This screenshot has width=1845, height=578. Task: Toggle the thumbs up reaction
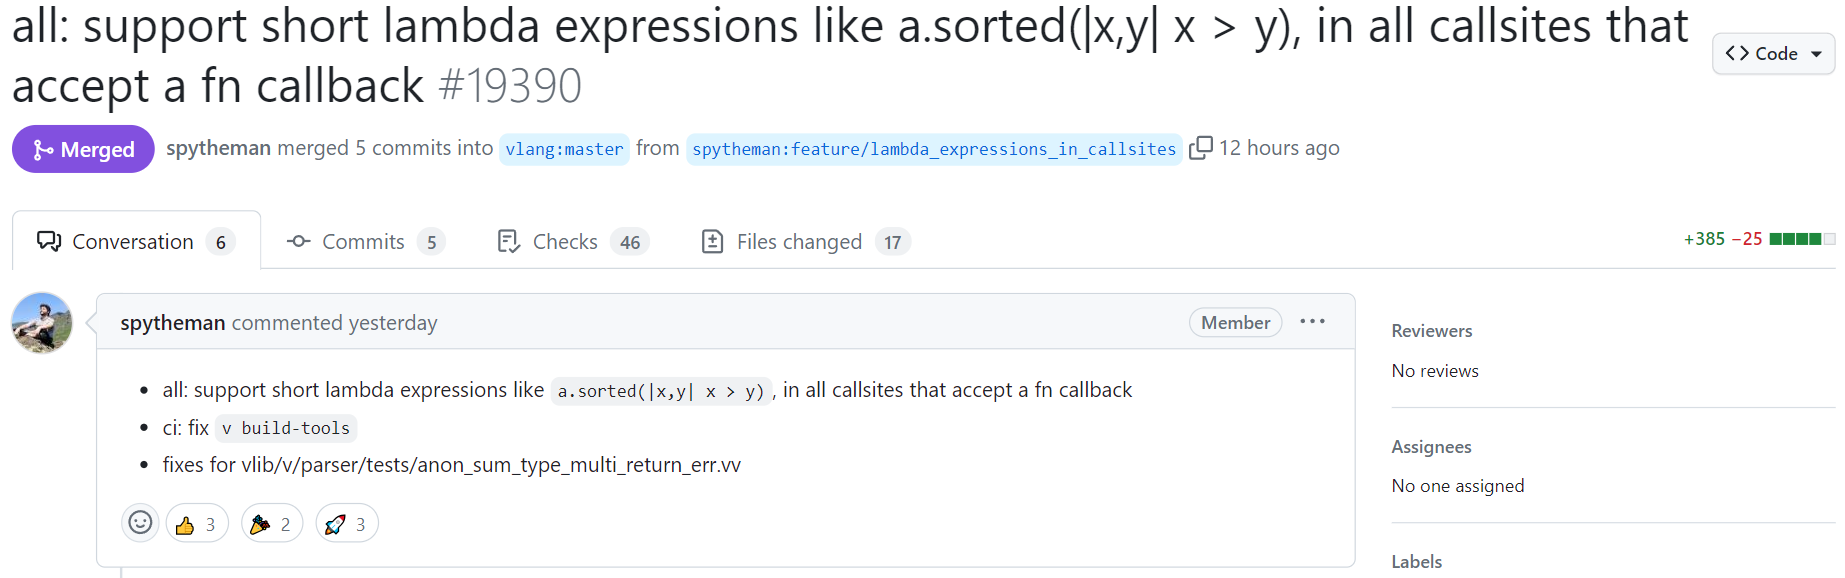197,524
